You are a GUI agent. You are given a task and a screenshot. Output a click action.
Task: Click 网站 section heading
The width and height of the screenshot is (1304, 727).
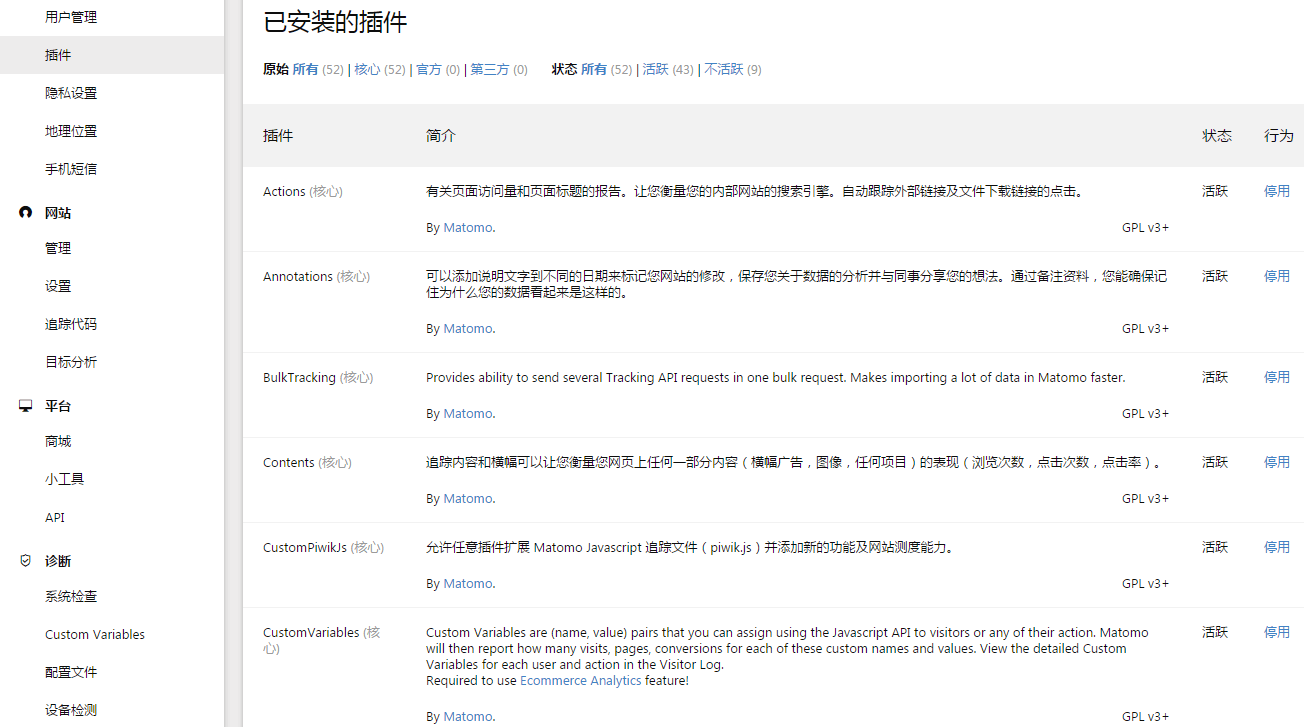coord(58,213)
